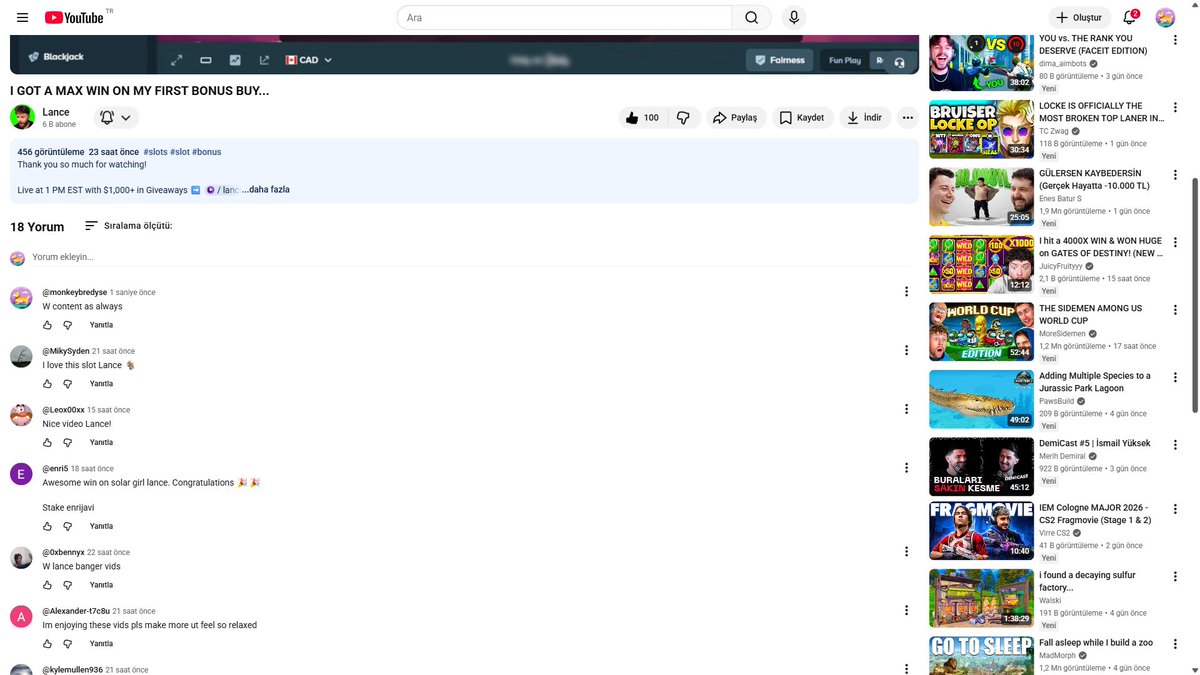Viewport: 1200px width, 675px height.
Task: Open options menu for @Leox00xx comment
Action: [x=906, y=409]
